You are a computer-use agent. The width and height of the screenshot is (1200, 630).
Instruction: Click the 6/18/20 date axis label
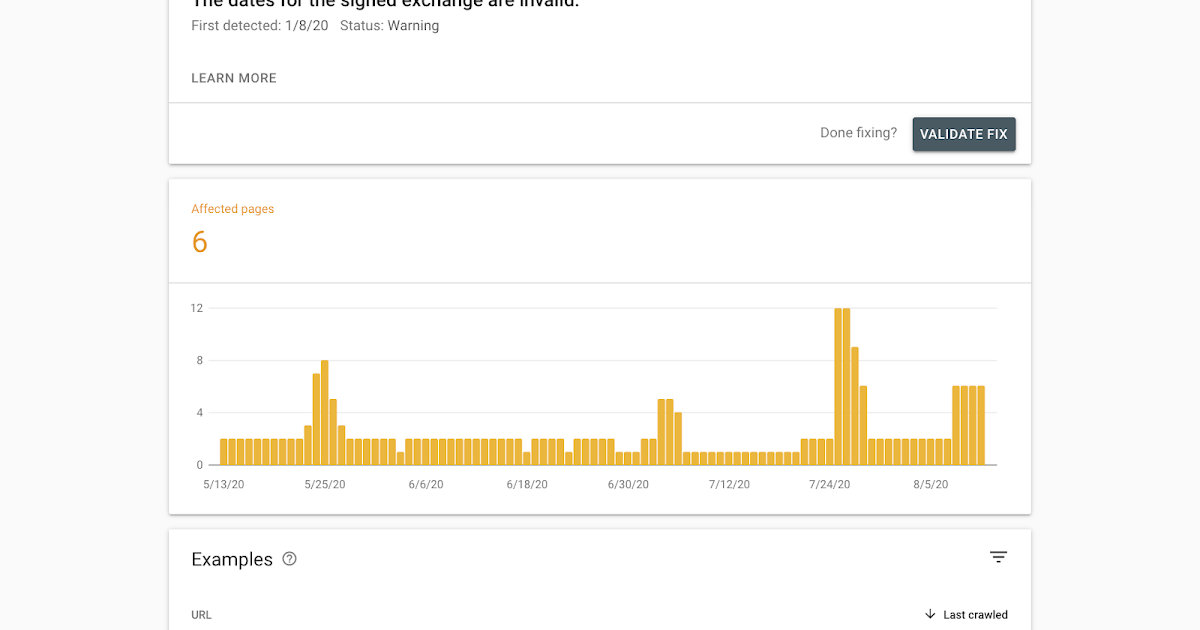[527, 484]
